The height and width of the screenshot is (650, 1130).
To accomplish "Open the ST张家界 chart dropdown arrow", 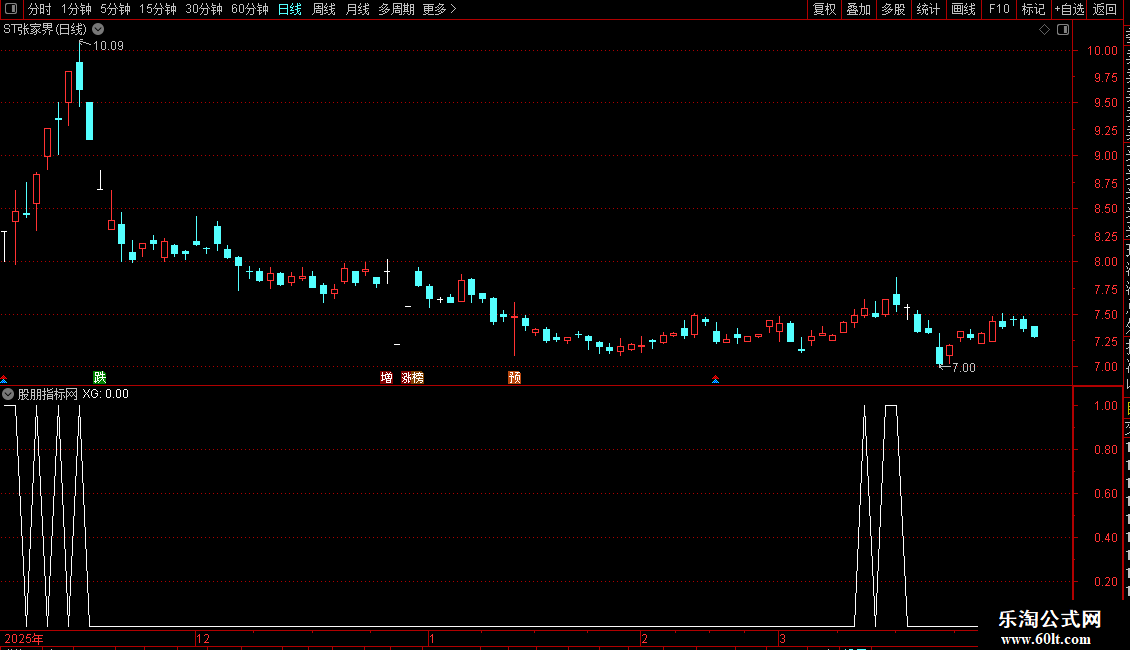I will coord(98,29).
